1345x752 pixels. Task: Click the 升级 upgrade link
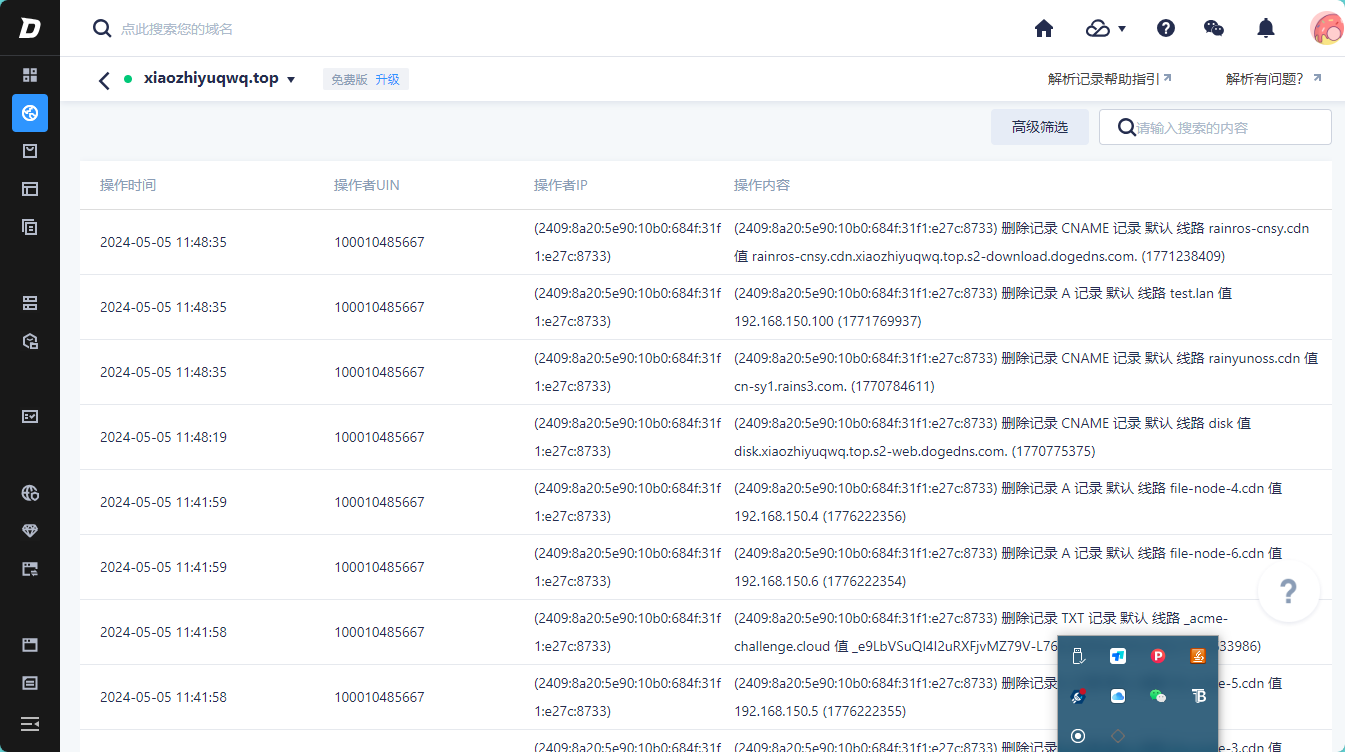click(x=388, y=79)
